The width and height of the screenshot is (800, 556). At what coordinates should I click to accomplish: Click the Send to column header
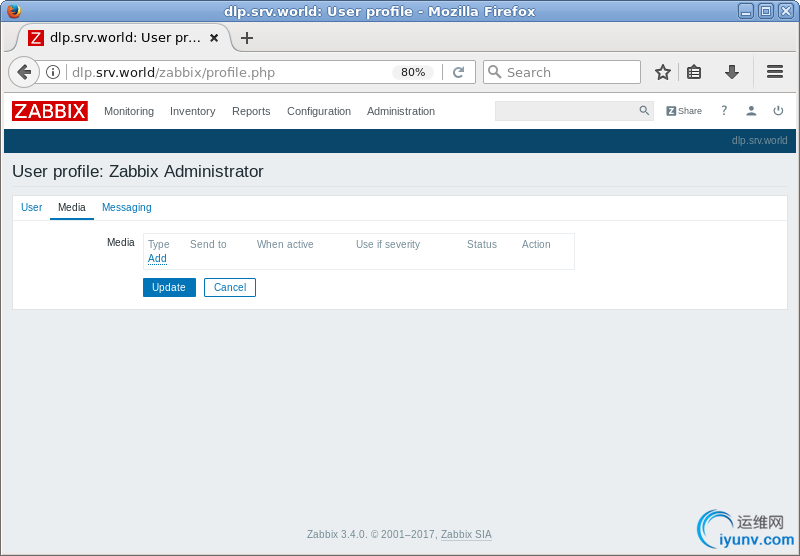tap(208, 244)
